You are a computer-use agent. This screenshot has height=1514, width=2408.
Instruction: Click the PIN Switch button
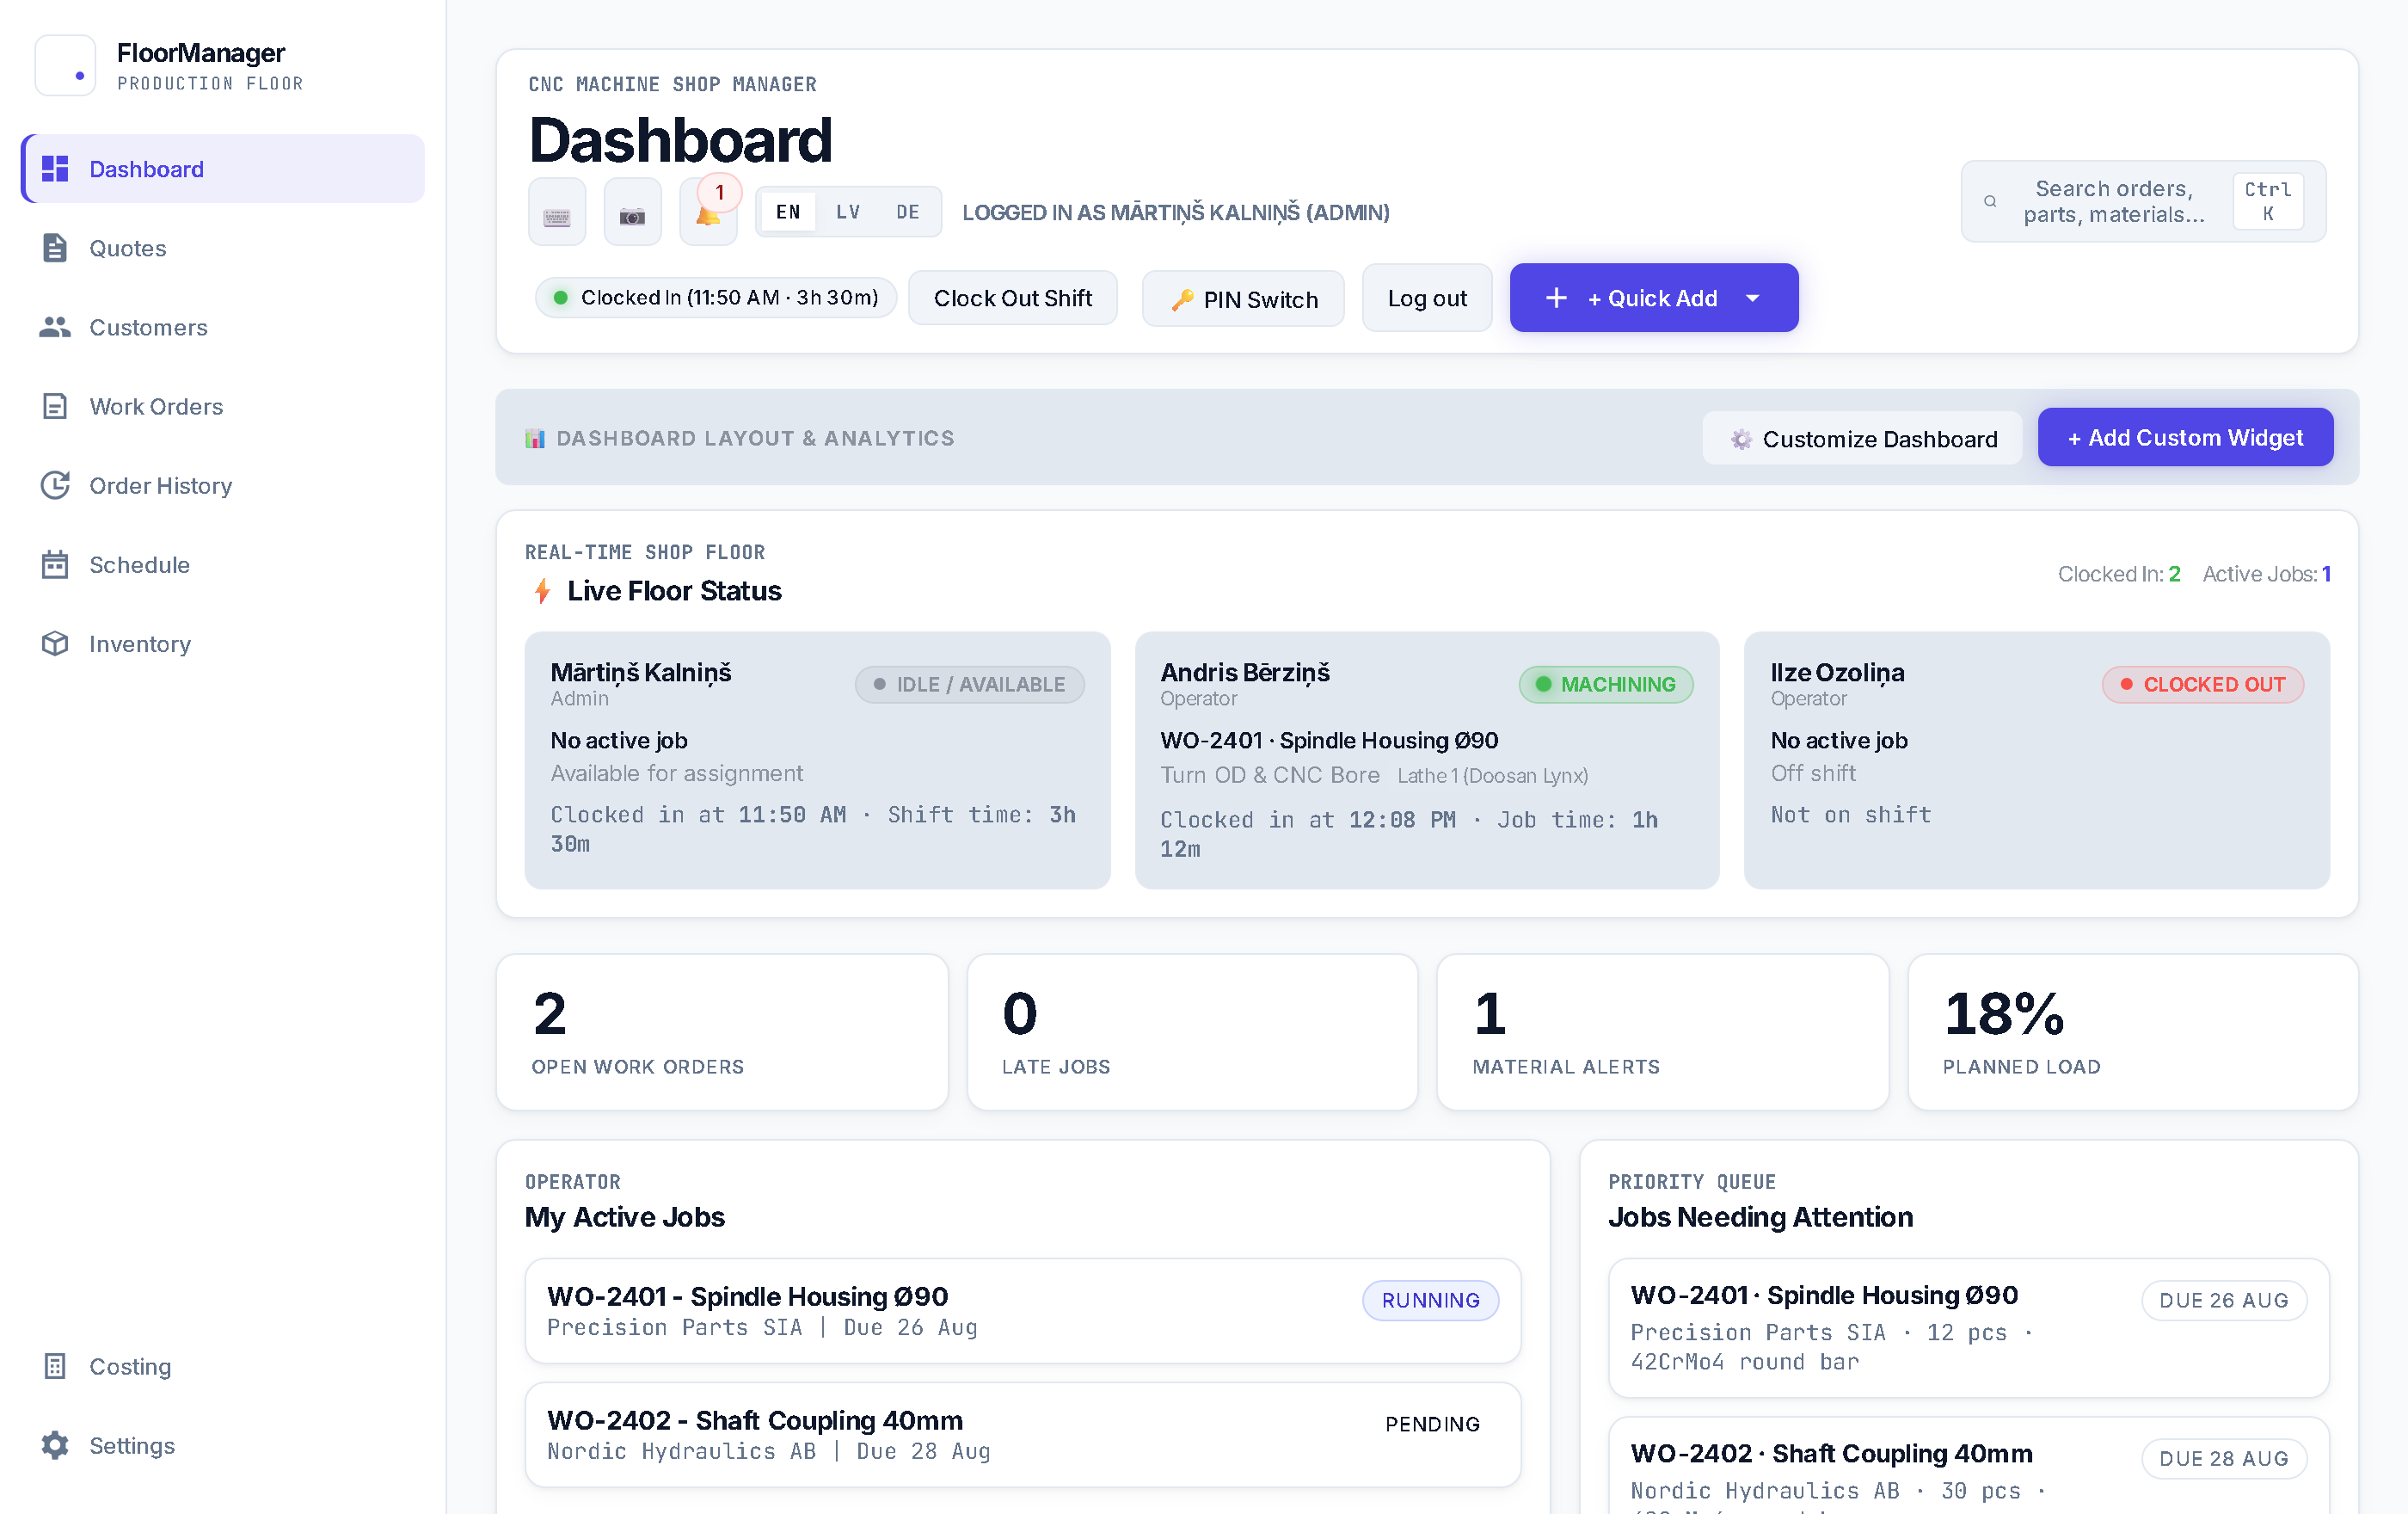point(1243,298)
